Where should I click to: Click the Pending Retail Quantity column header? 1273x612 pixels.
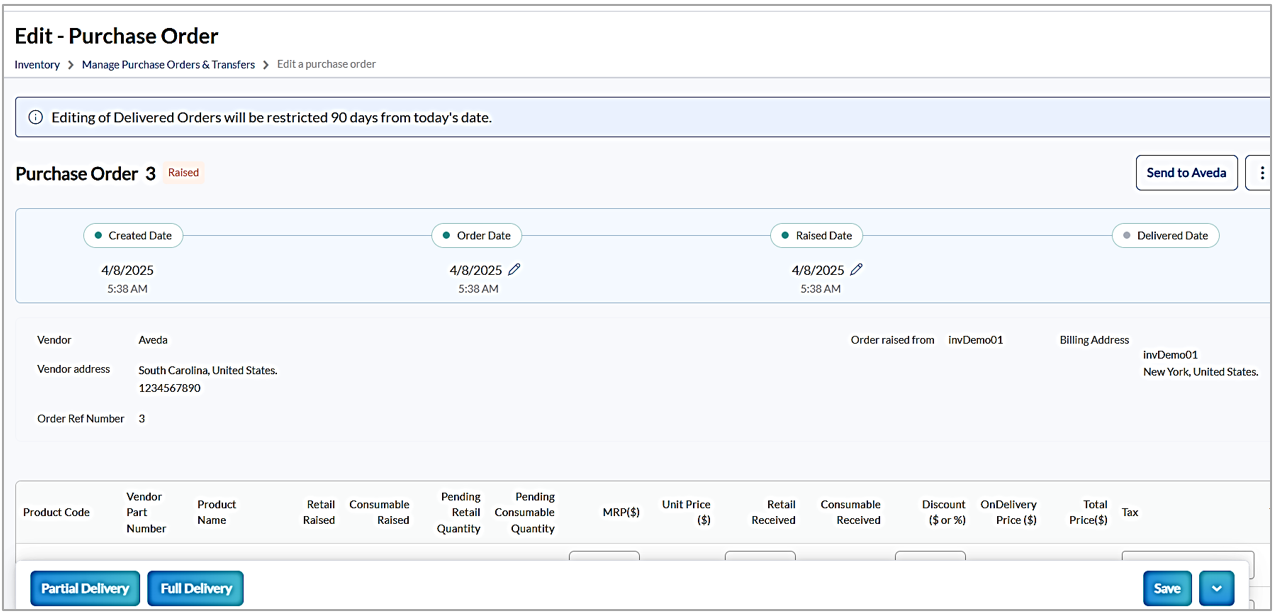click(x=459, y=512)
